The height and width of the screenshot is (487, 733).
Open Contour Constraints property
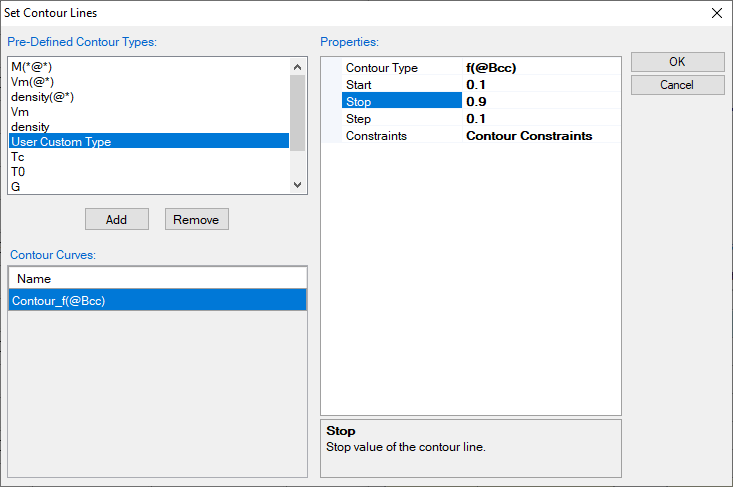540,136
